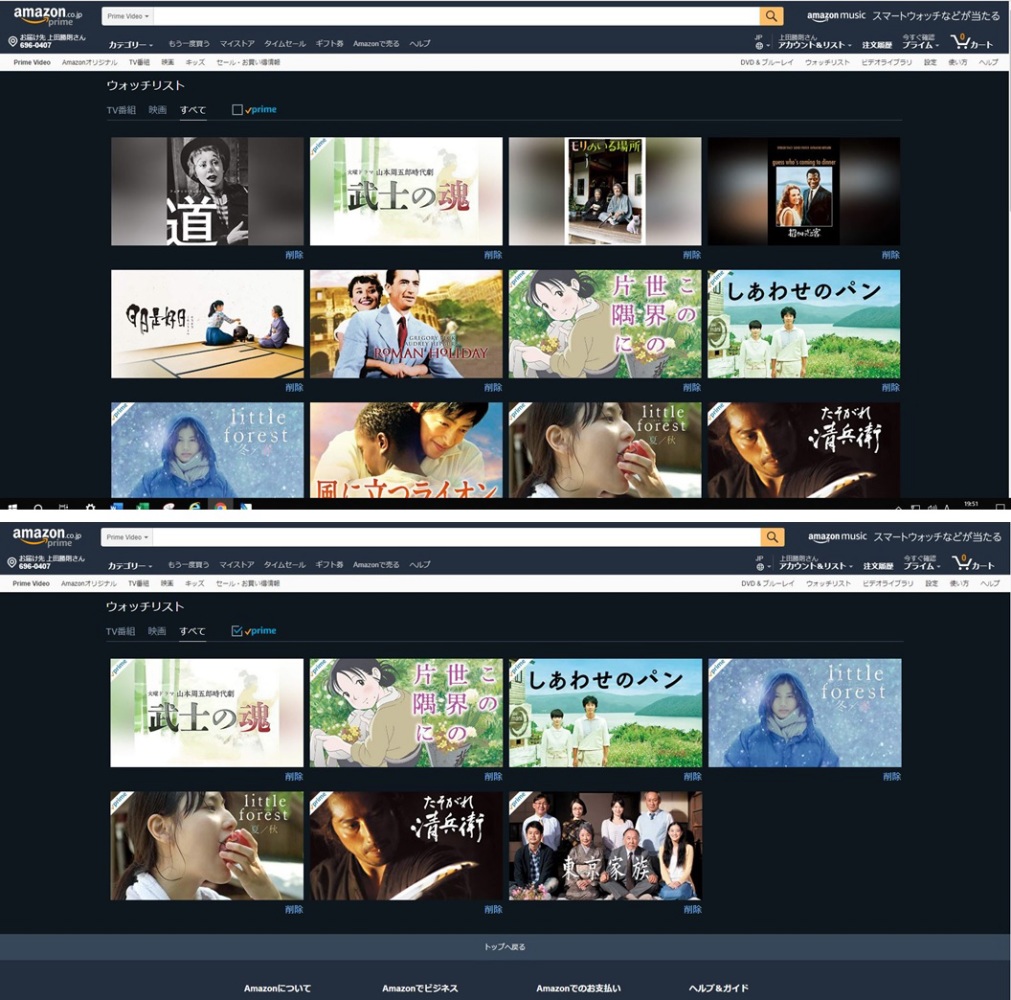Open the カテゴリー dropdown in lower window
1011x1000 pixels.
coord(130,565)
